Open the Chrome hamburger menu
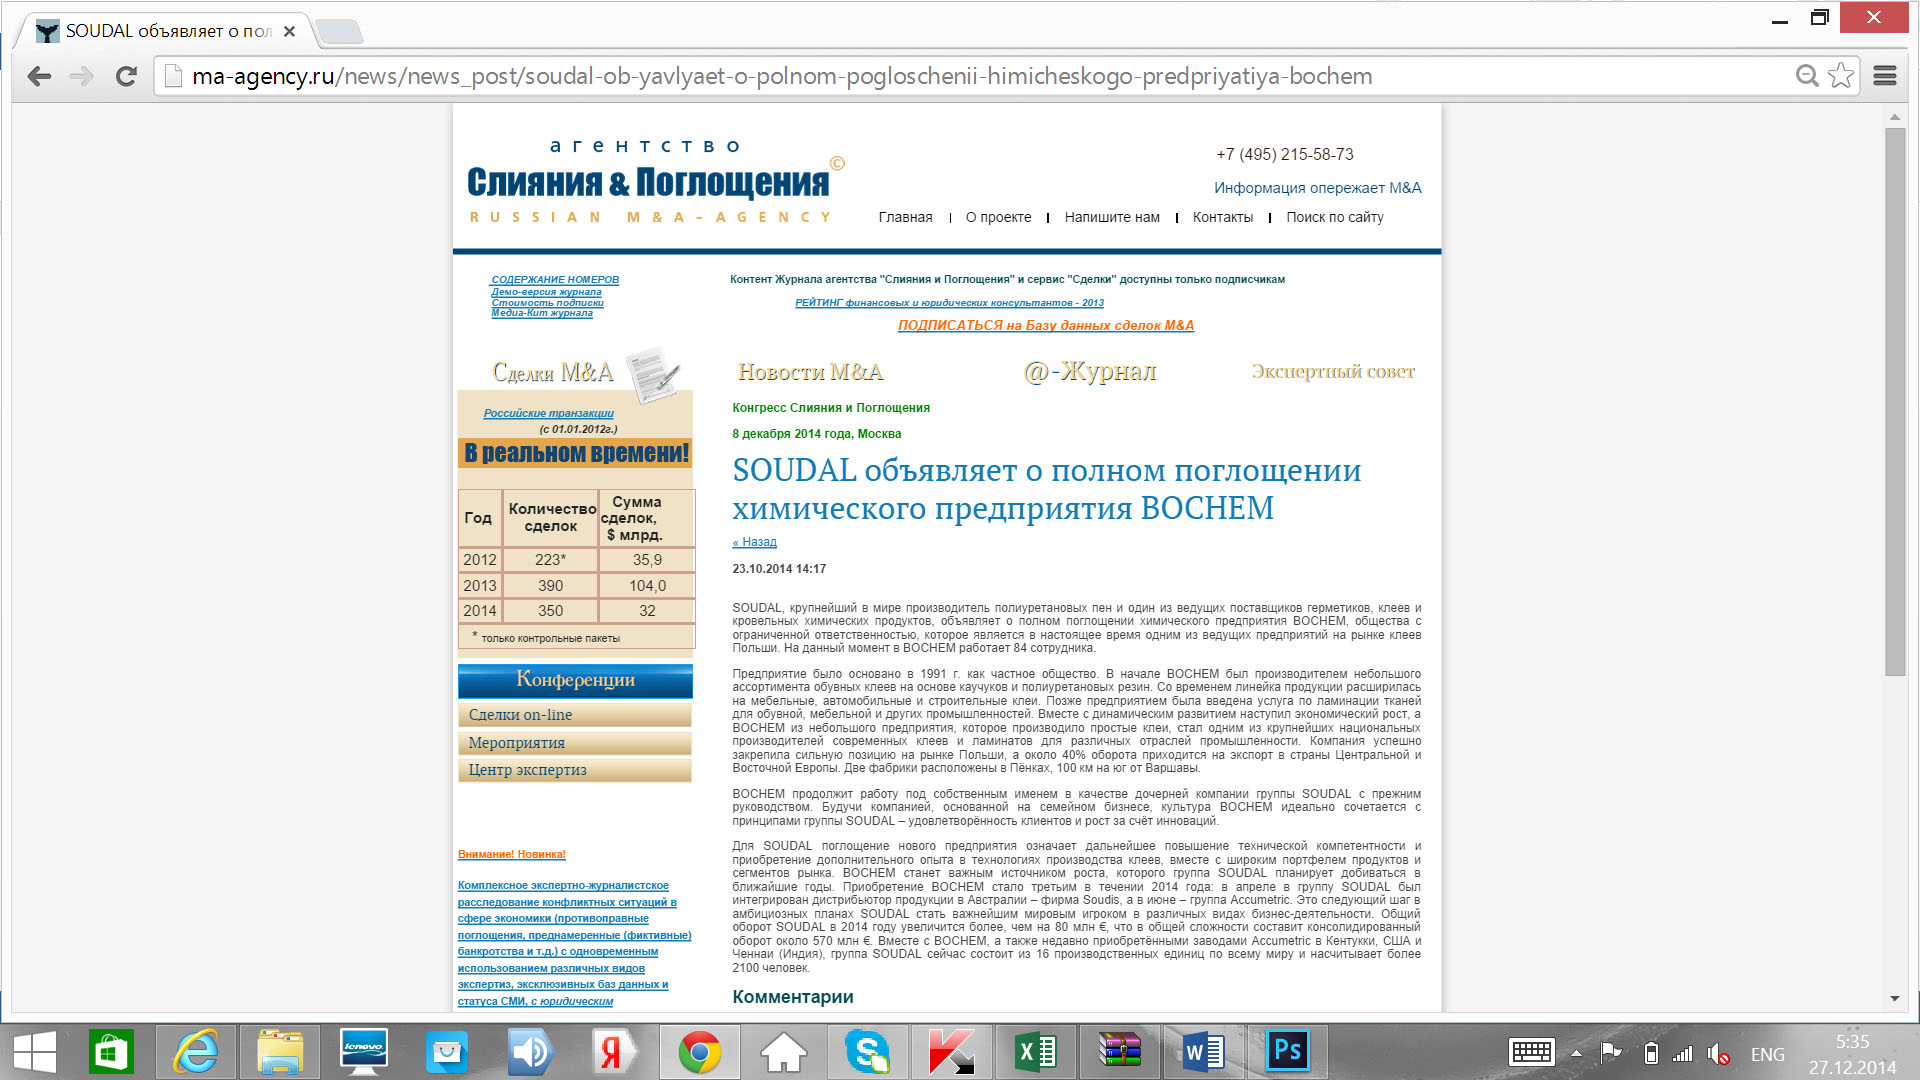The width and height of the screenshot is (1920, 1080). click(1885, 76)
